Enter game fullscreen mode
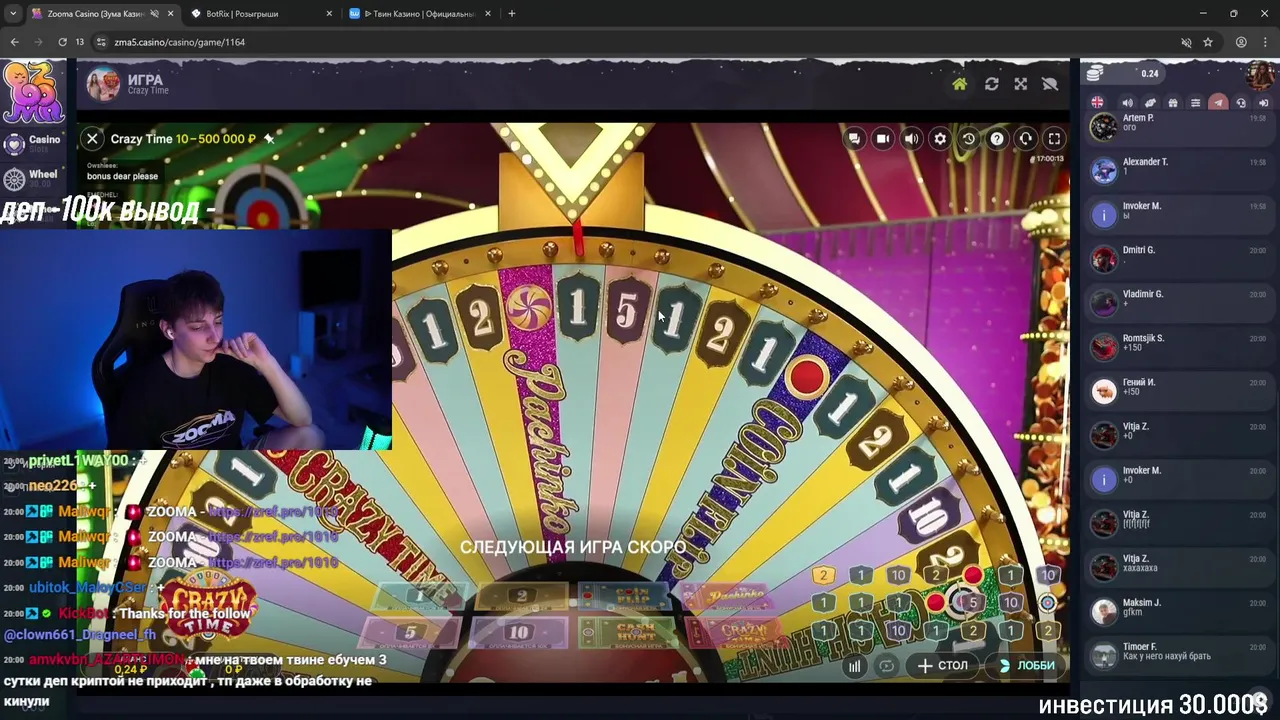Image resolution: width=1280 pixels, height=720 pixels. [x=1054, y=139]
